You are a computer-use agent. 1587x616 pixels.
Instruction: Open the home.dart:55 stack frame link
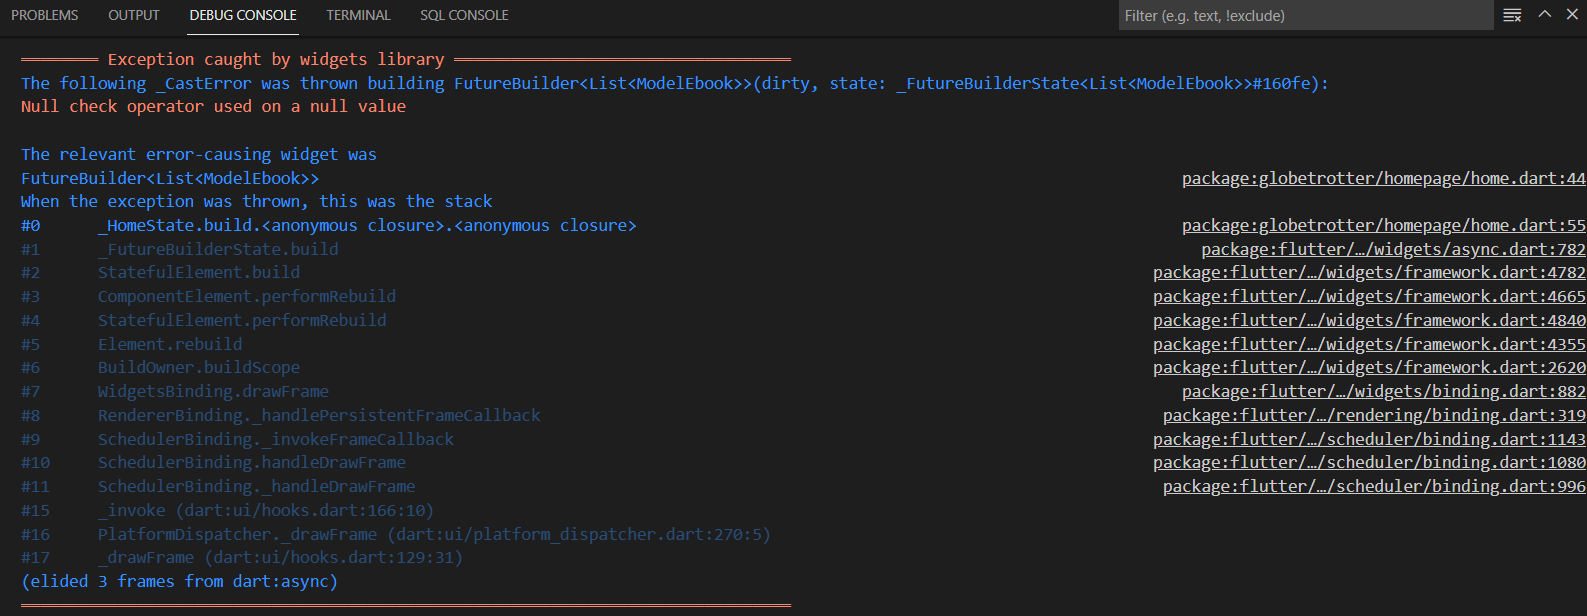pyautogui.click(x=1383, y=226)
